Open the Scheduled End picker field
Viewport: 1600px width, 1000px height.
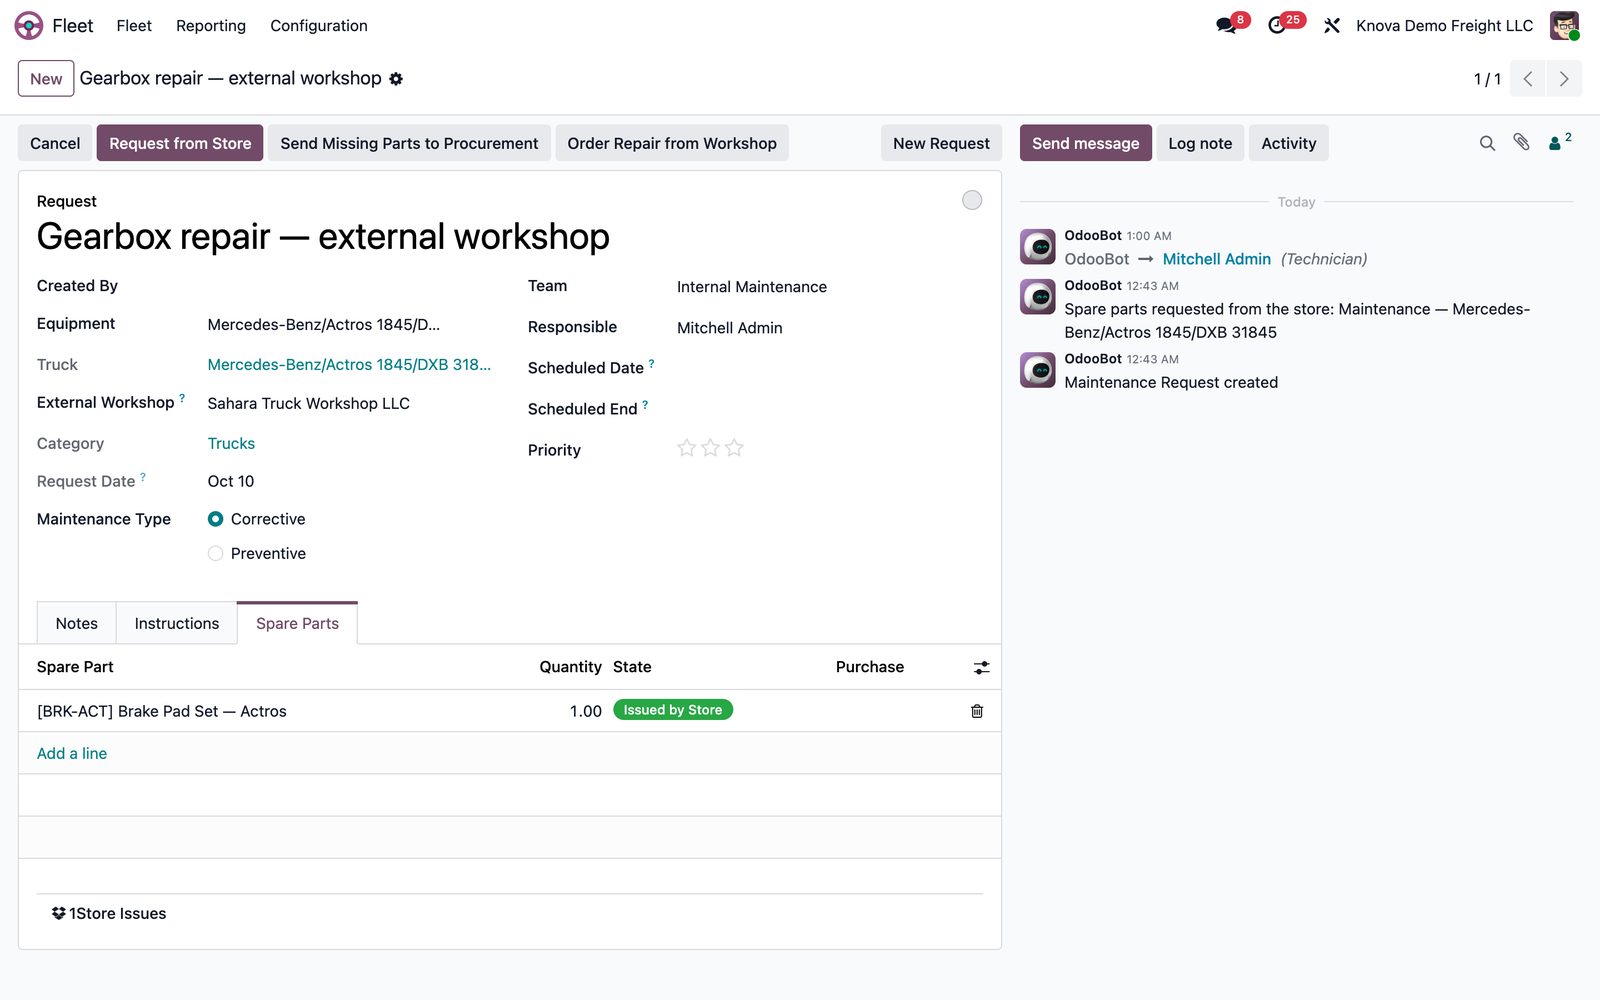tap(830, 409)
